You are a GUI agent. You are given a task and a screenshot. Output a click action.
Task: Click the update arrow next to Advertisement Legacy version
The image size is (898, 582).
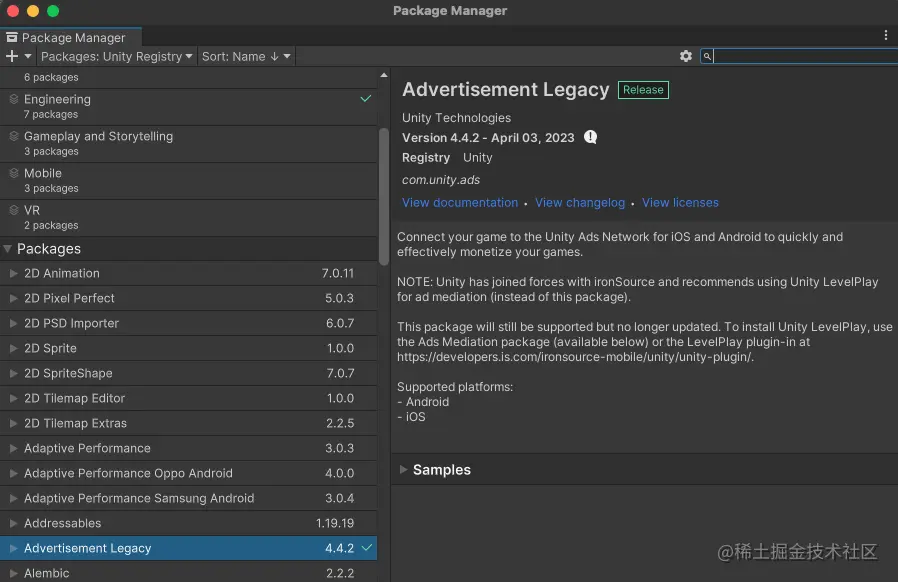click(x=365, y=548)
